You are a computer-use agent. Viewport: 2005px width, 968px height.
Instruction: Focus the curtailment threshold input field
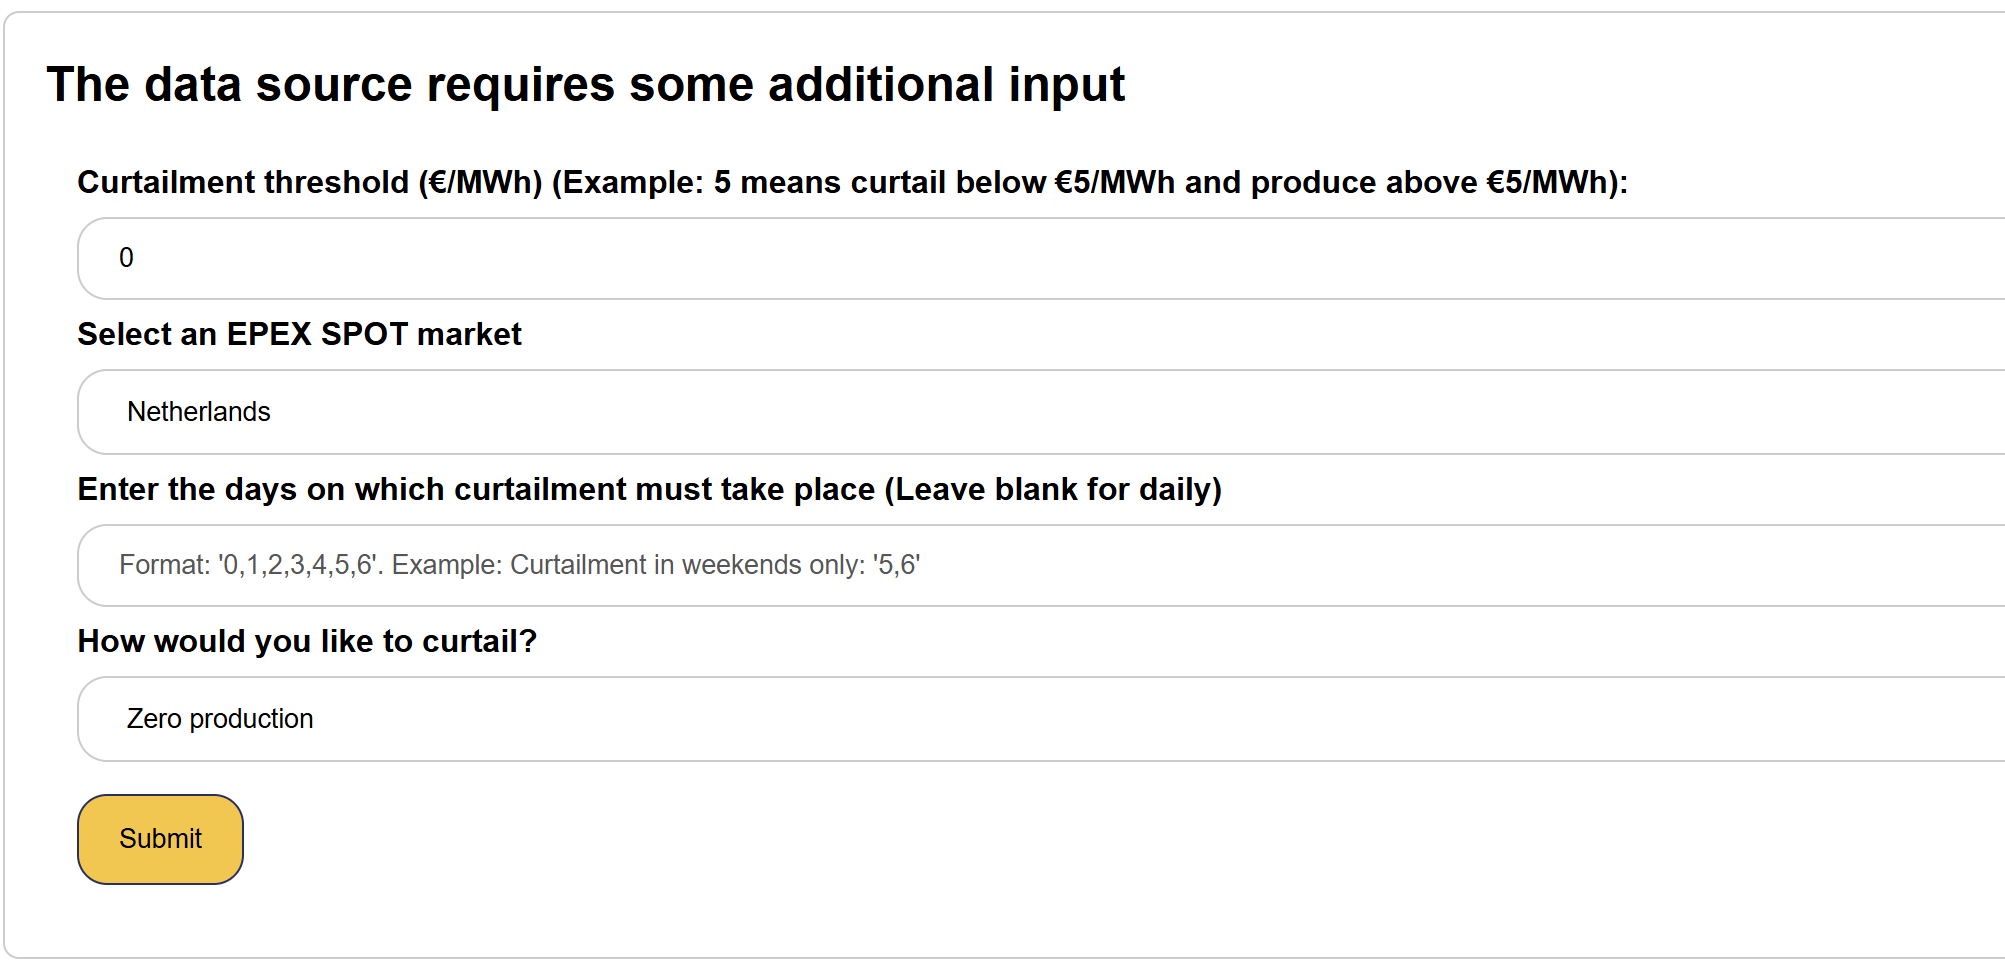pyautogui.click(x=1040, y=258)
